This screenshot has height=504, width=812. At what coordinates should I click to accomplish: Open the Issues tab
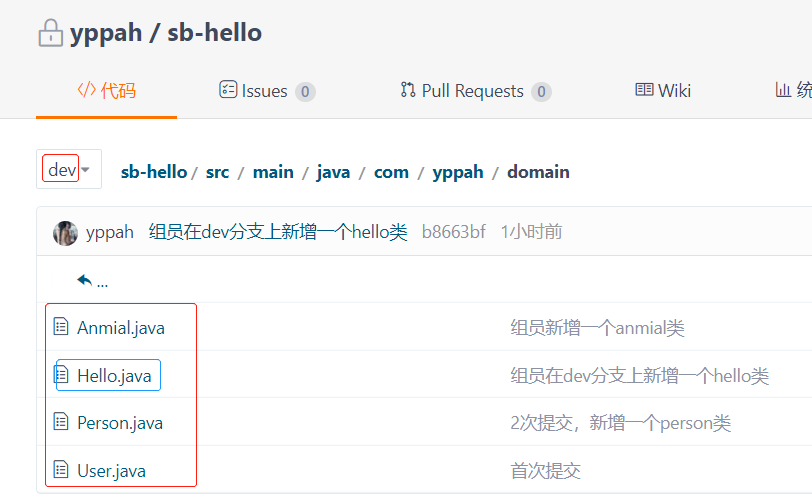tap(267, 91)
